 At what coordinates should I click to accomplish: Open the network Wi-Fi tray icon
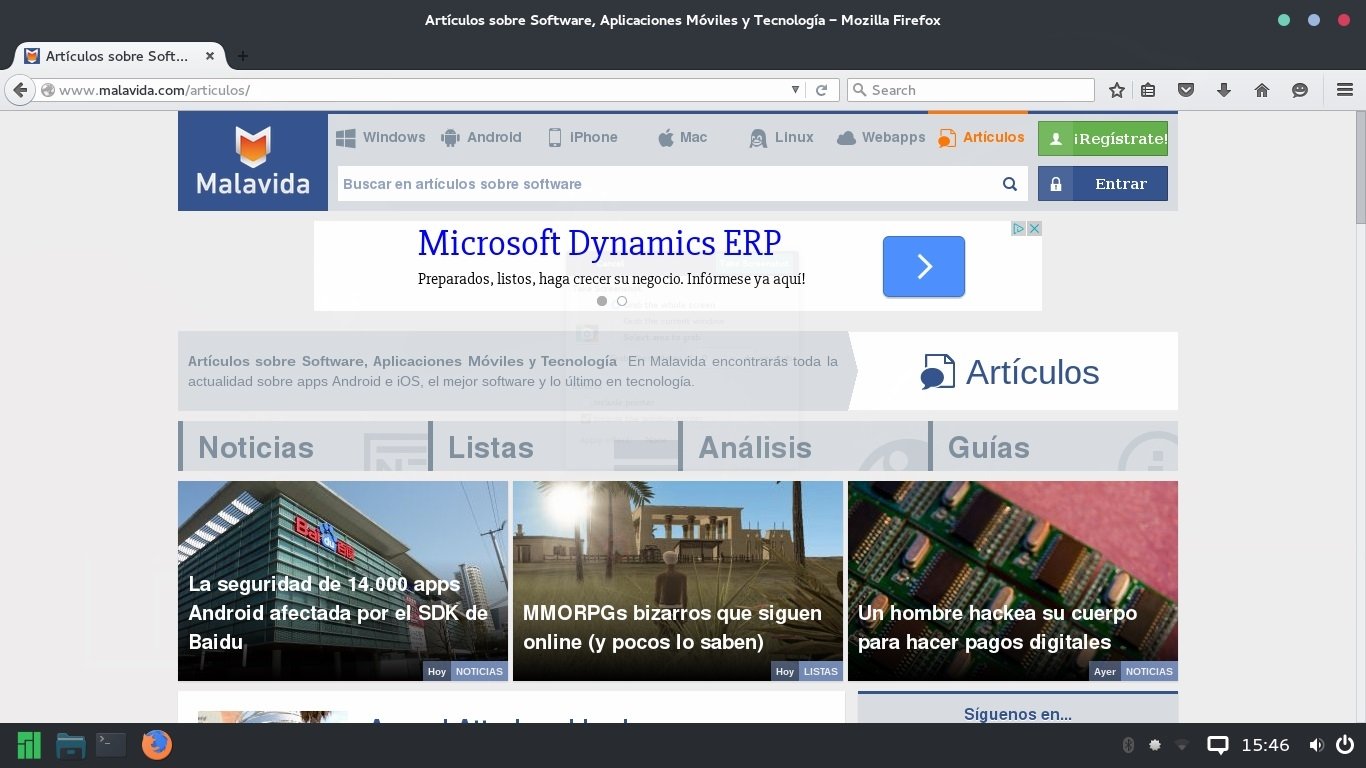pos(1182,745)
